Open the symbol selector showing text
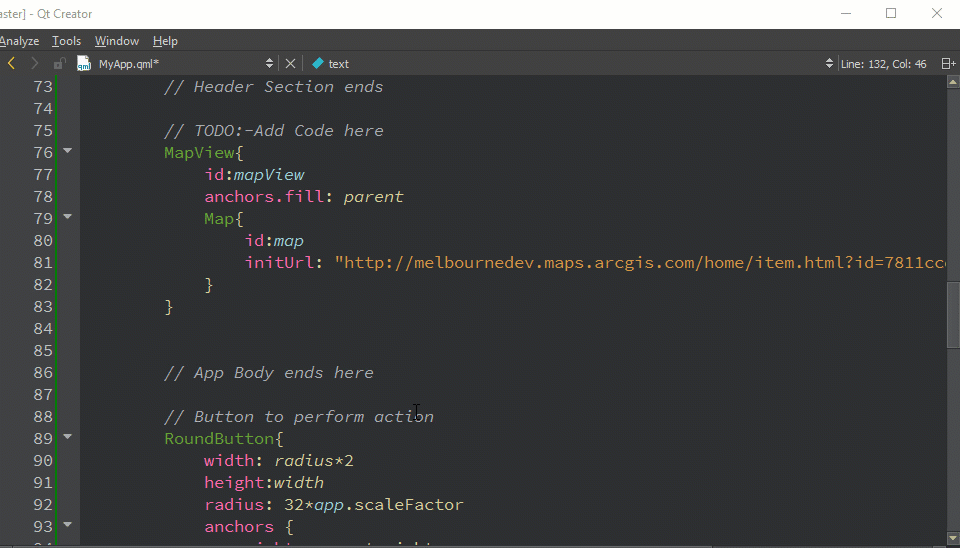This screenshot has height=548, width=960. [572, 64]
